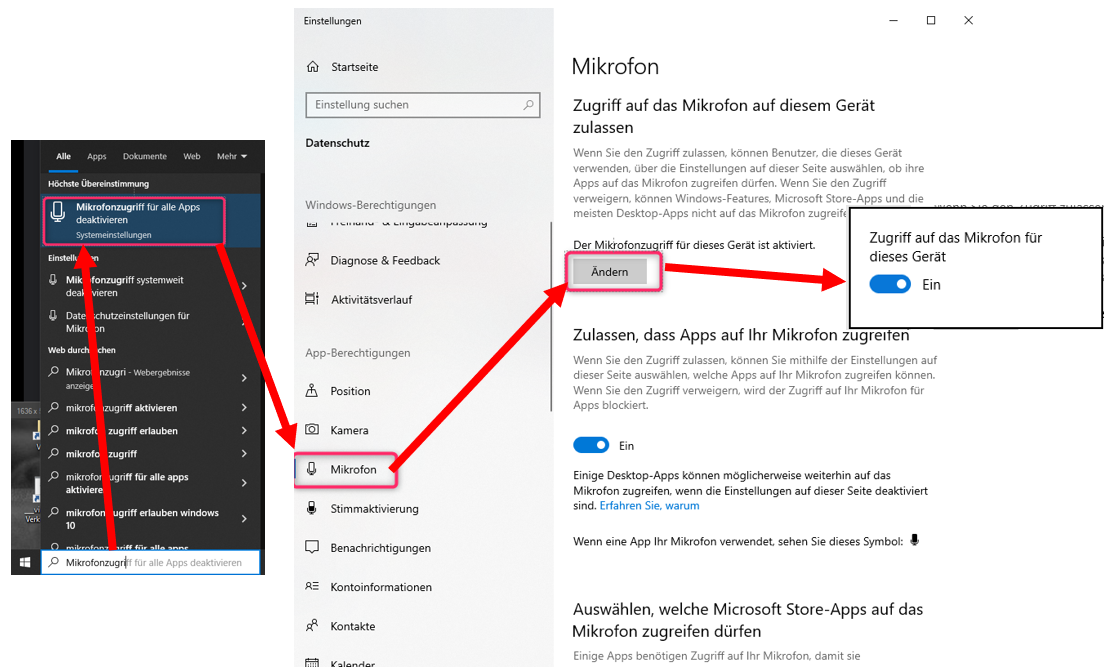This screenshot has height=670, width=1104.
Task: Open Benachrichtigungen settings page
Action: click(x=380, y=548)
